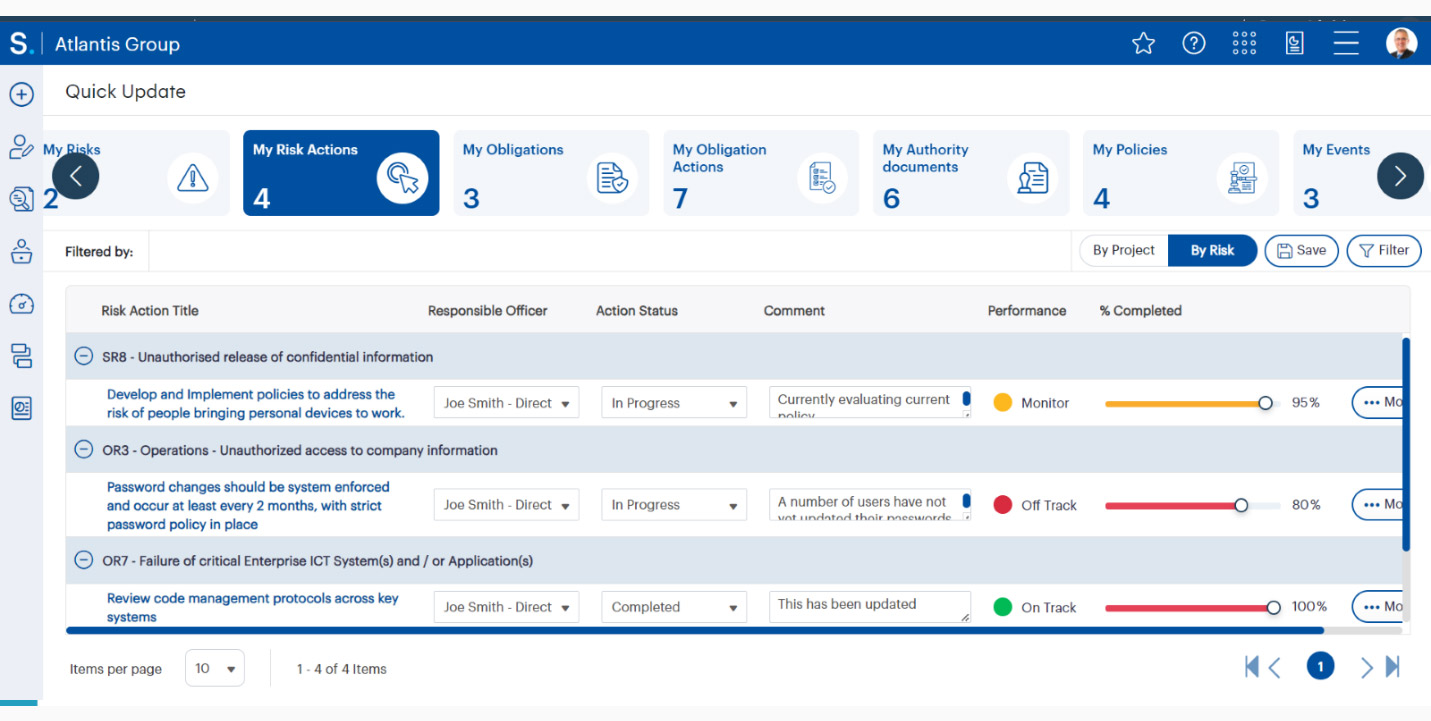Screen dimensions: 1431x721
Task: Collapse the SR8 risk group
Action: coord(85,356)
